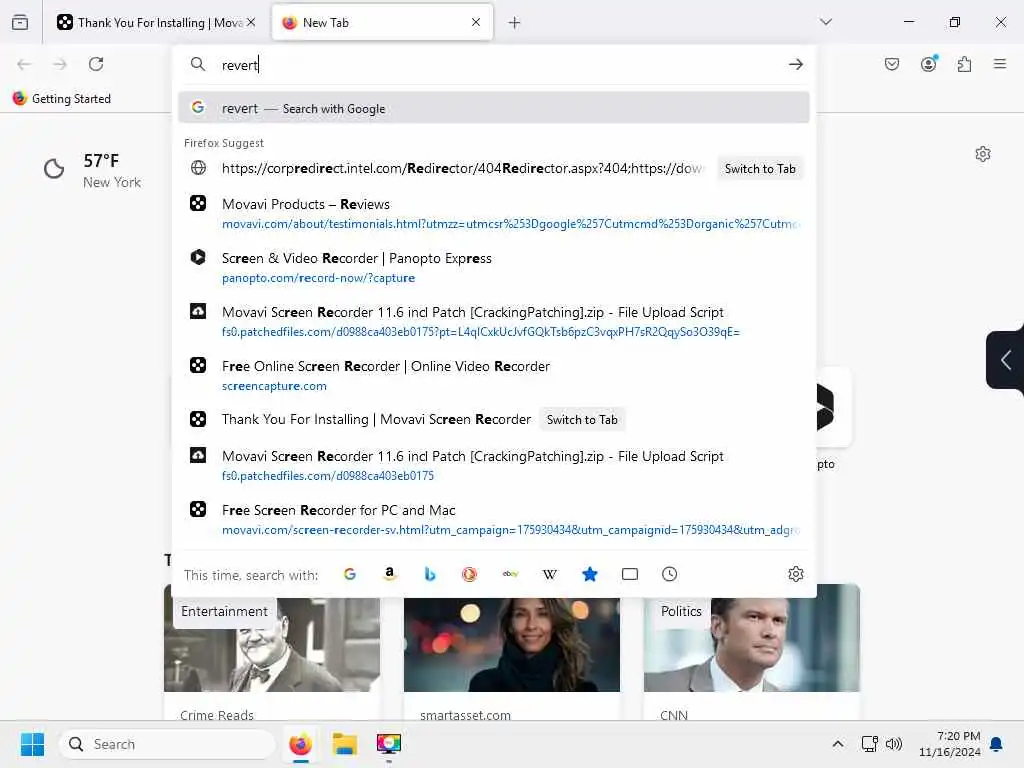This screenshot has height=768, width=1024.
Task: Click Switch to Tab for Intel redirector
Action: point(760,168)
